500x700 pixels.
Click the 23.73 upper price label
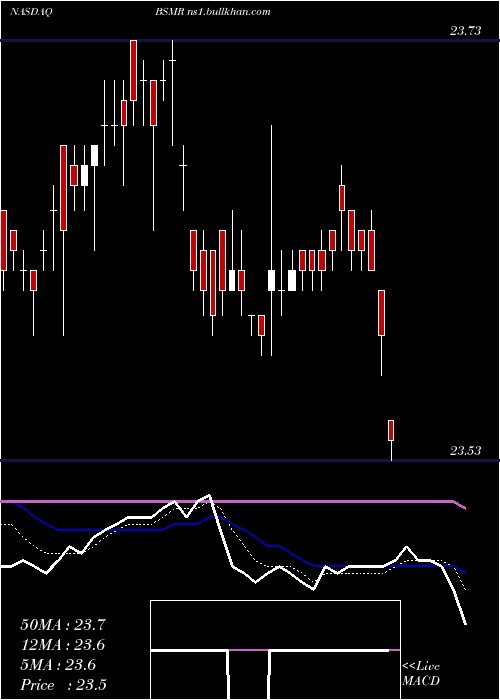465,30
